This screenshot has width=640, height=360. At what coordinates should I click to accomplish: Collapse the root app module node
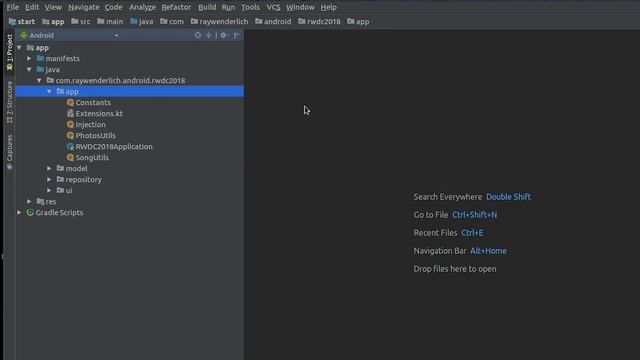pos(19,48)
